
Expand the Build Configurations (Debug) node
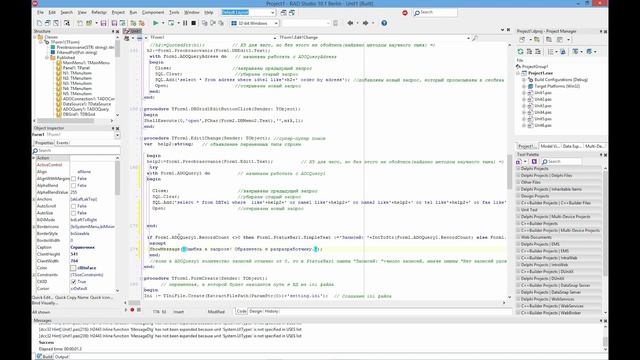tap(524, 80)
